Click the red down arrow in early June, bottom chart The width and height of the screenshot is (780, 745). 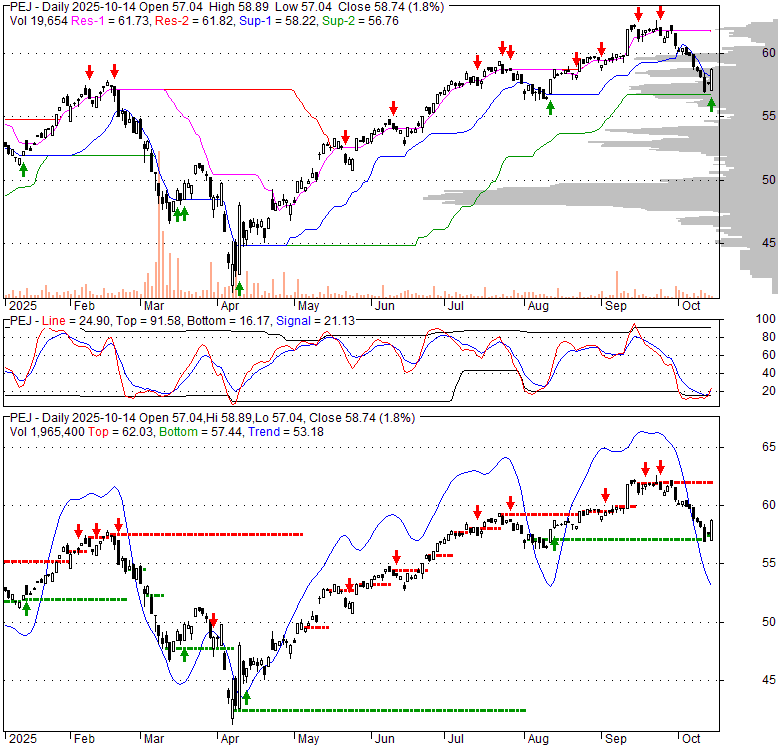pyautogui.click(x=396, y=557)
